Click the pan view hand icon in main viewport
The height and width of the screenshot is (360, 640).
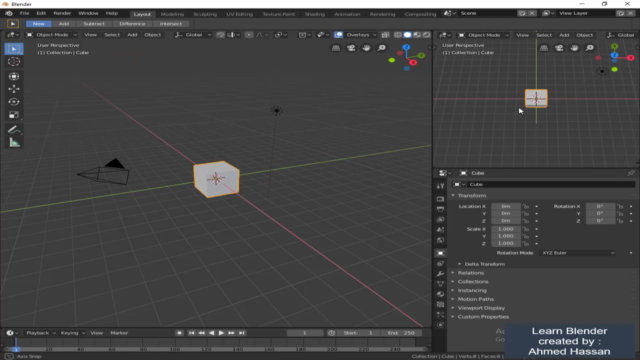point(366,48)
